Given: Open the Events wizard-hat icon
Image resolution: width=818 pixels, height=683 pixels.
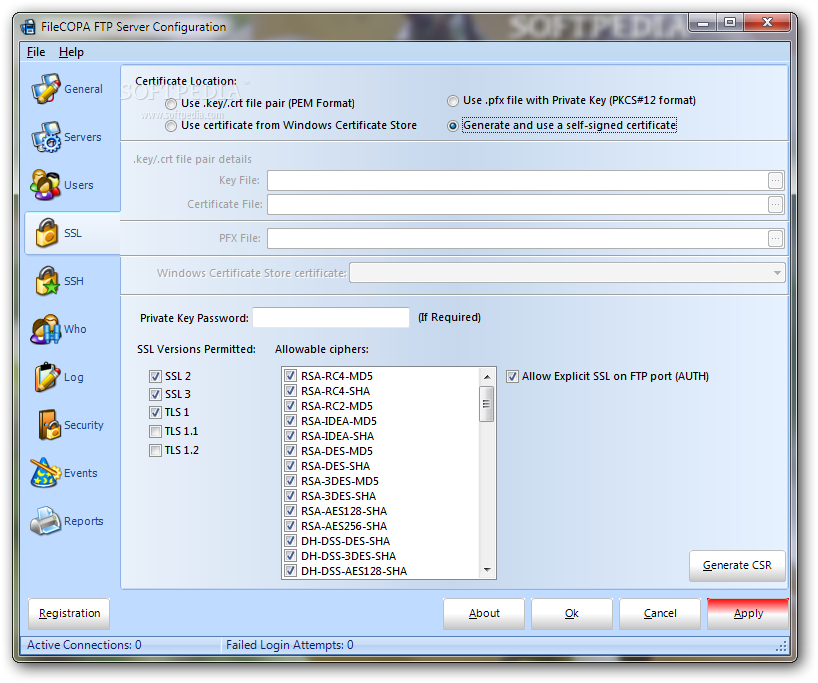Looking at the screenshot, I should click(x=45, y=473).
